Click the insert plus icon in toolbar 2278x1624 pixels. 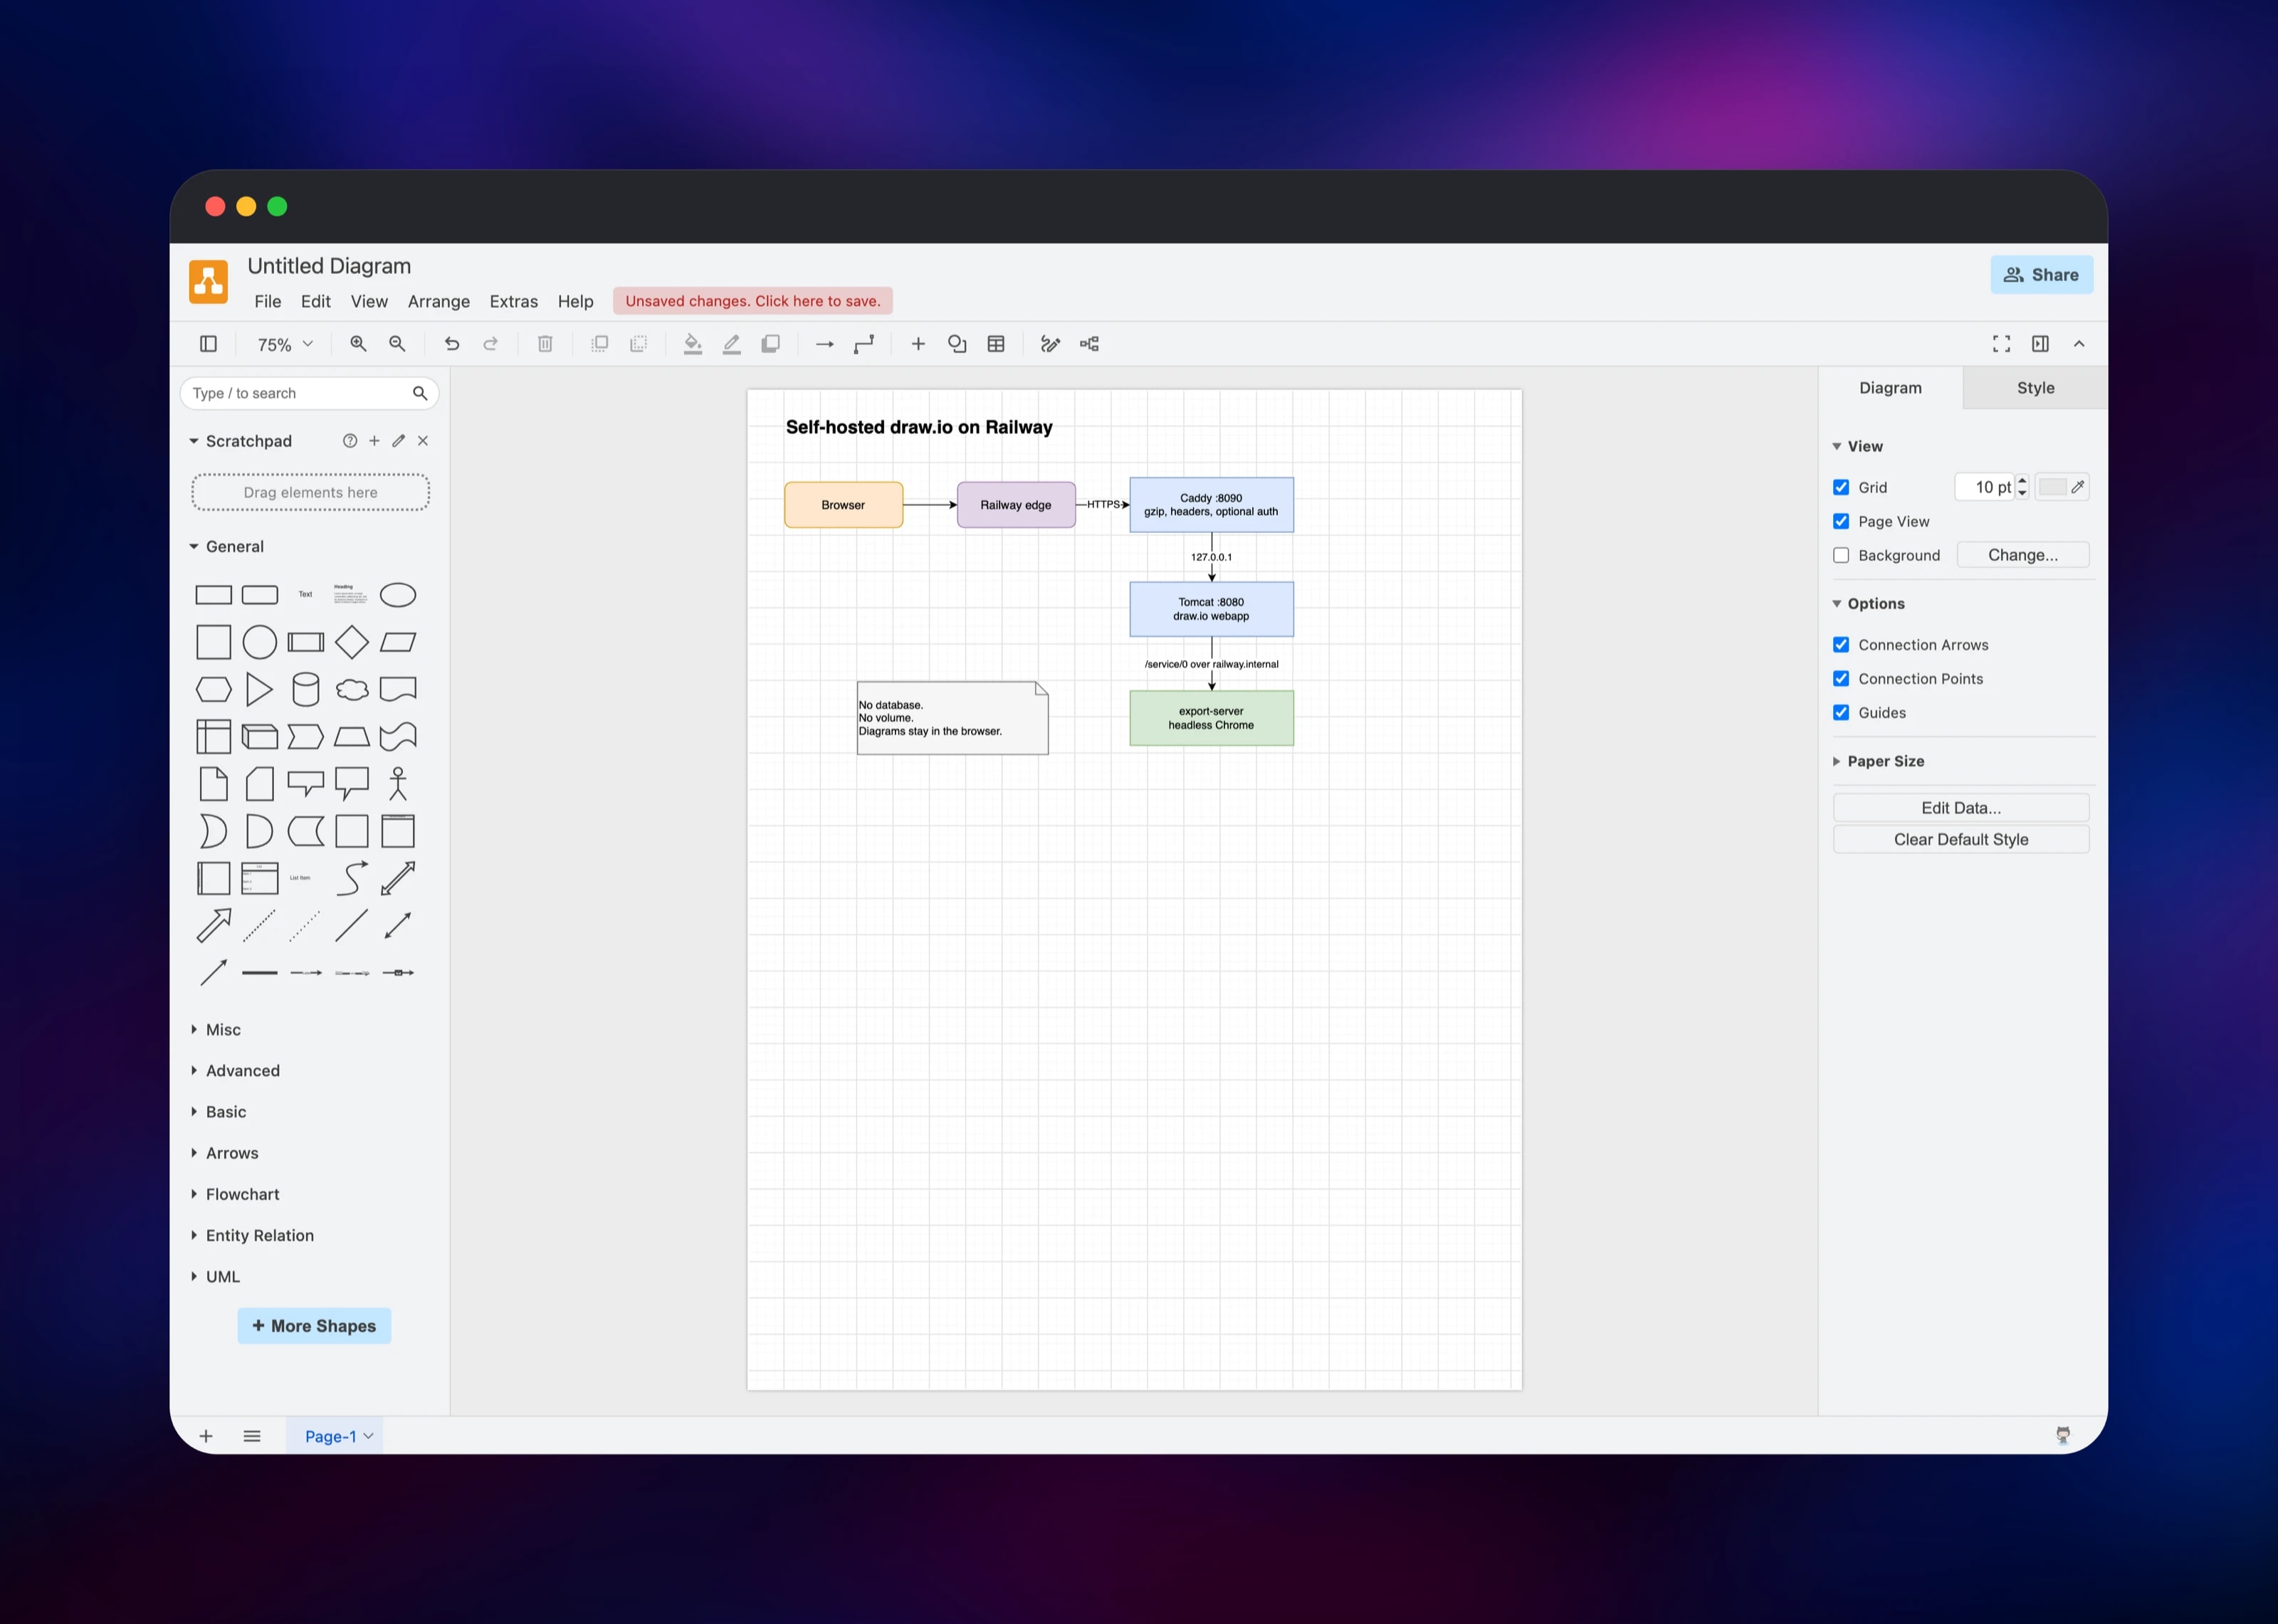click(x=918, y=344)
